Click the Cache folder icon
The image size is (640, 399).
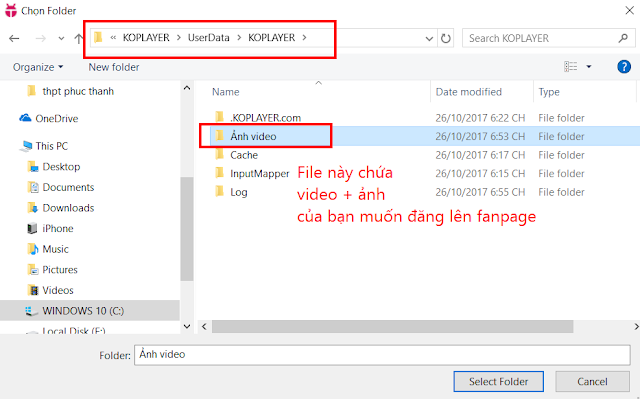pyautogui.click(x=220, y=154)
